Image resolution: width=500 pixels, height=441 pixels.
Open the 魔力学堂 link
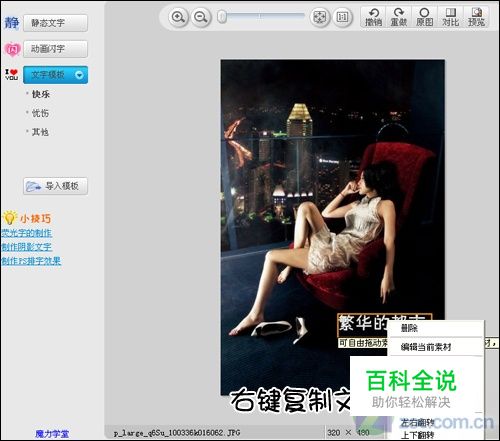coord(52,434)
